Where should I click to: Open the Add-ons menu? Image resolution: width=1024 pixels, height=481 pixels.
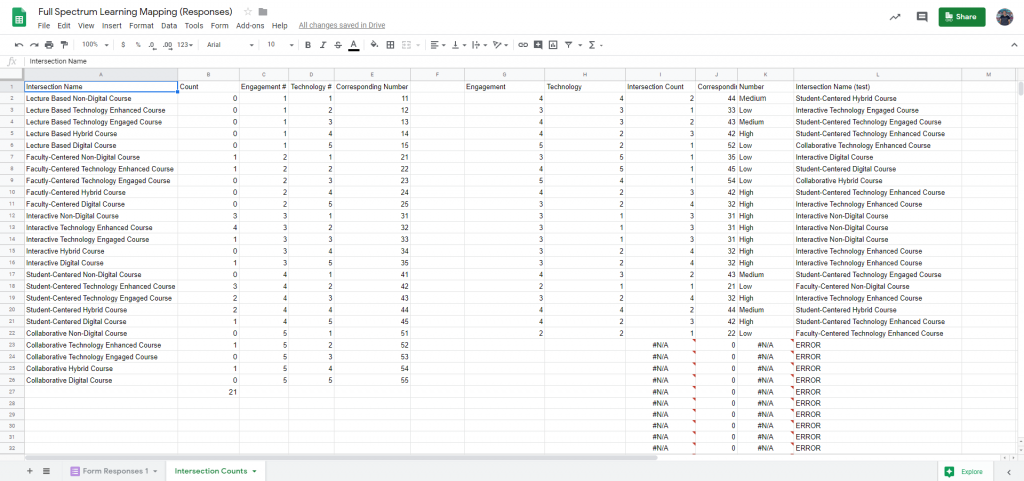click(x=250, y=25)
